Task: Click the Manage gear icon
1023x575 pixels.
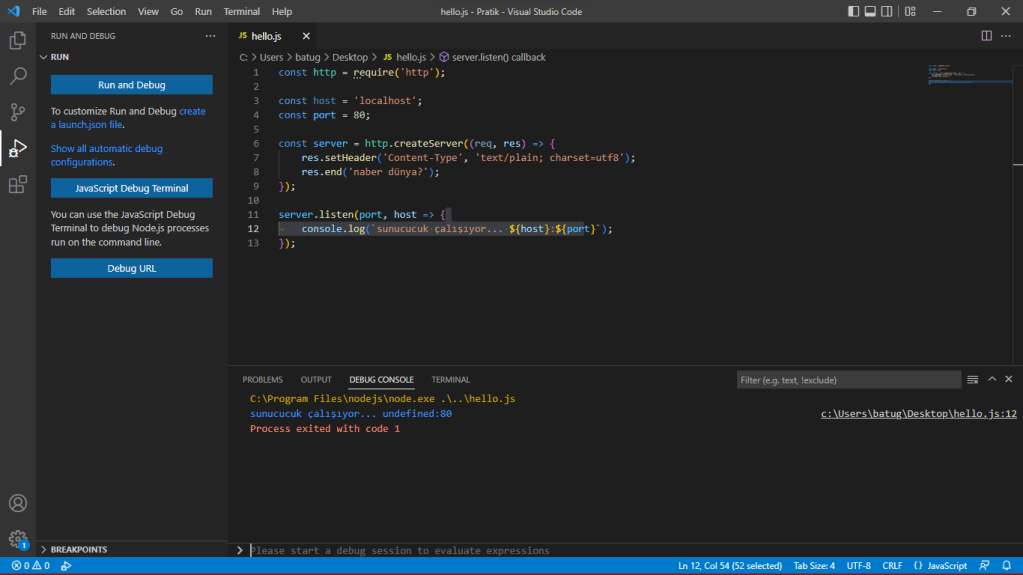Action: 17,539
